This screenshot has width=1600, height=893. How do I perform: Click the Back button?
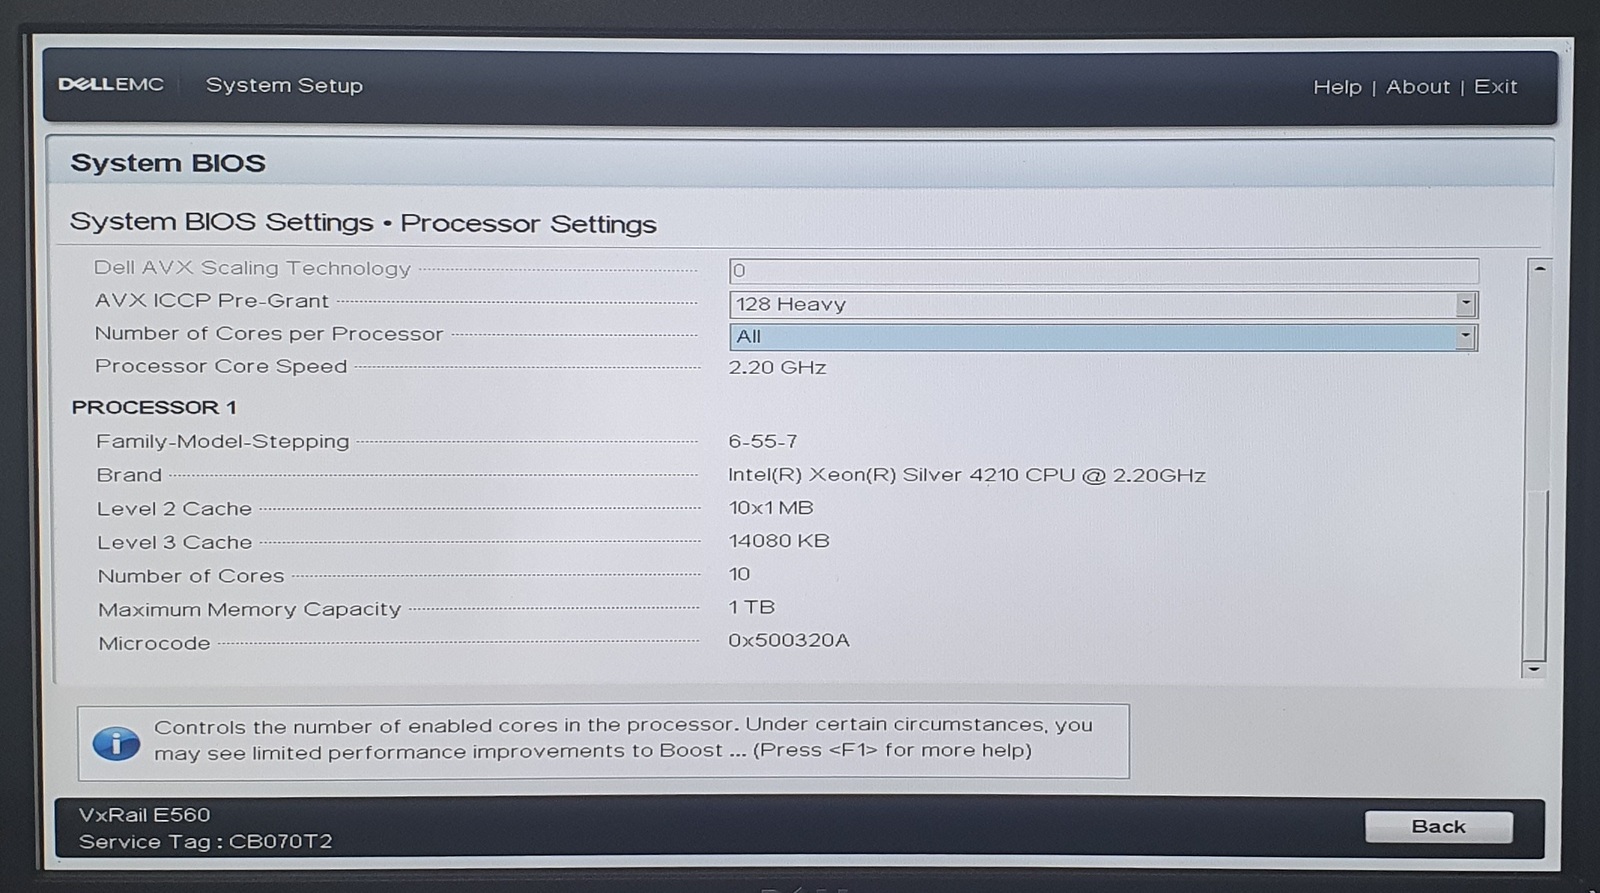[x=1438, y=827]
